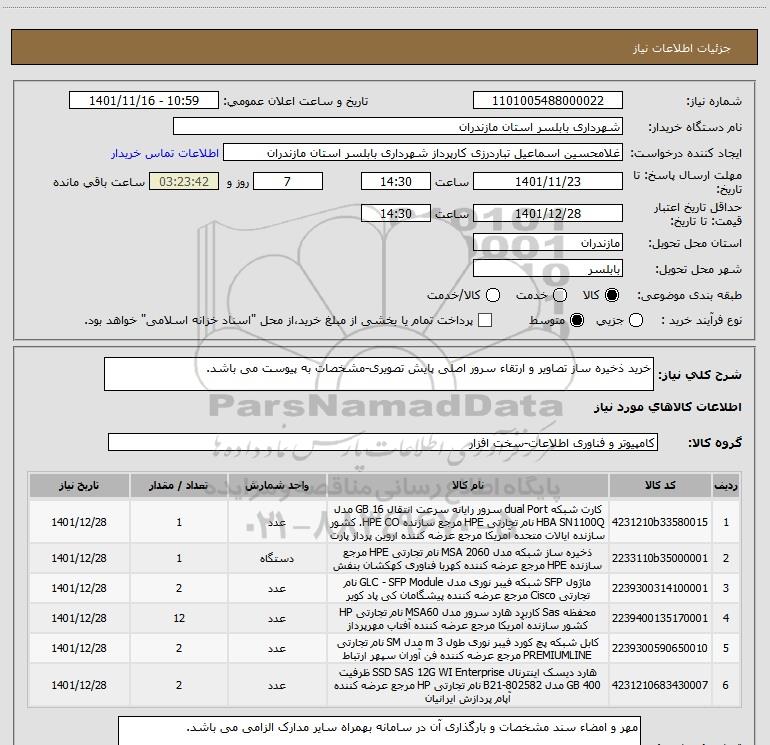This screenshot has width=770, height=745.
Task: Select item code 4231210b33580015
Action: (x=660, y=522)
